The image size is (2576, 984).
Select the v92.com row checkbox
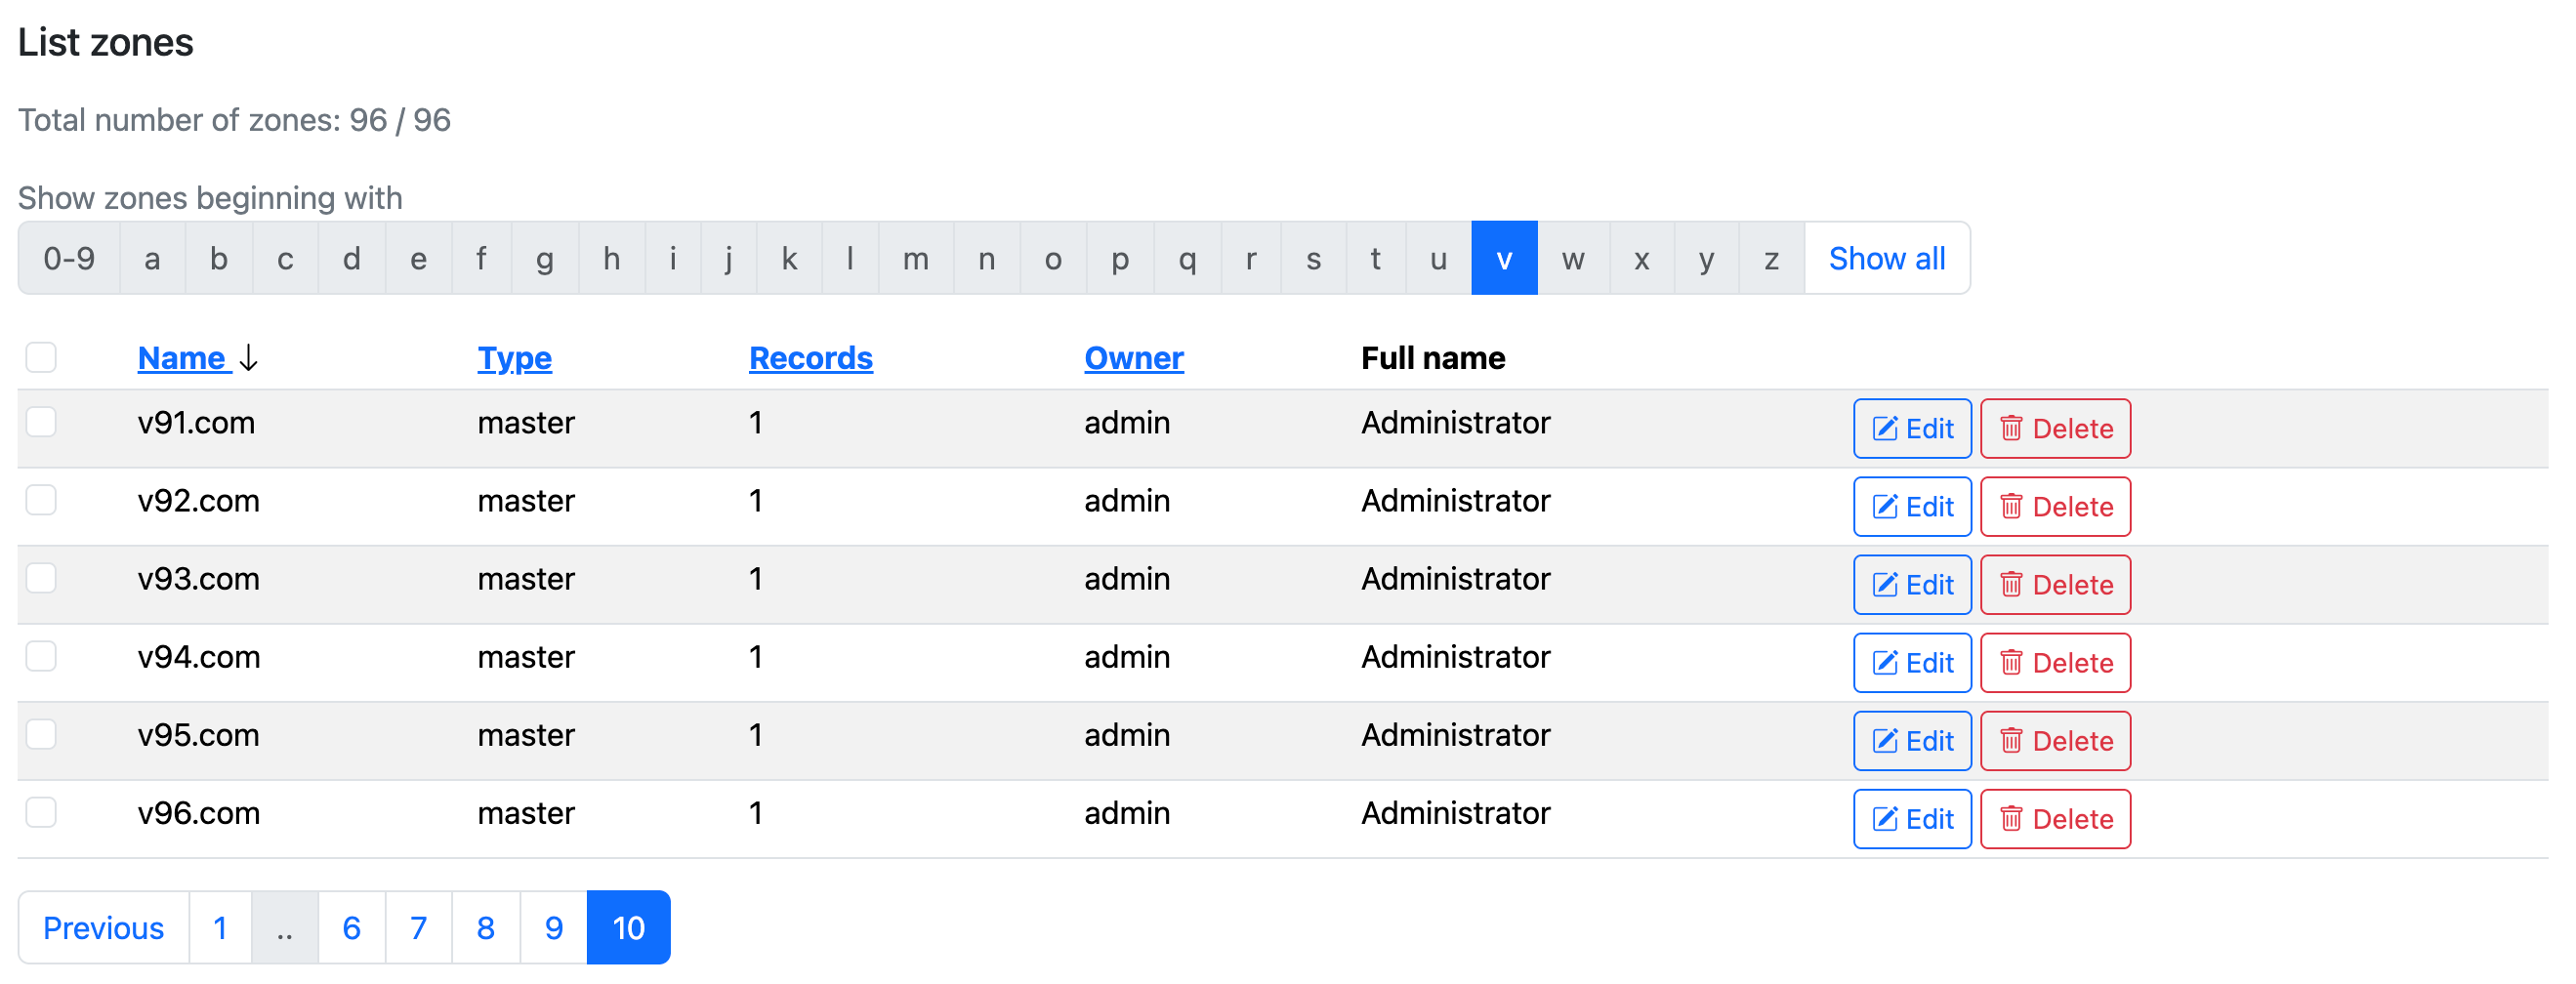[x=41, y=500]
